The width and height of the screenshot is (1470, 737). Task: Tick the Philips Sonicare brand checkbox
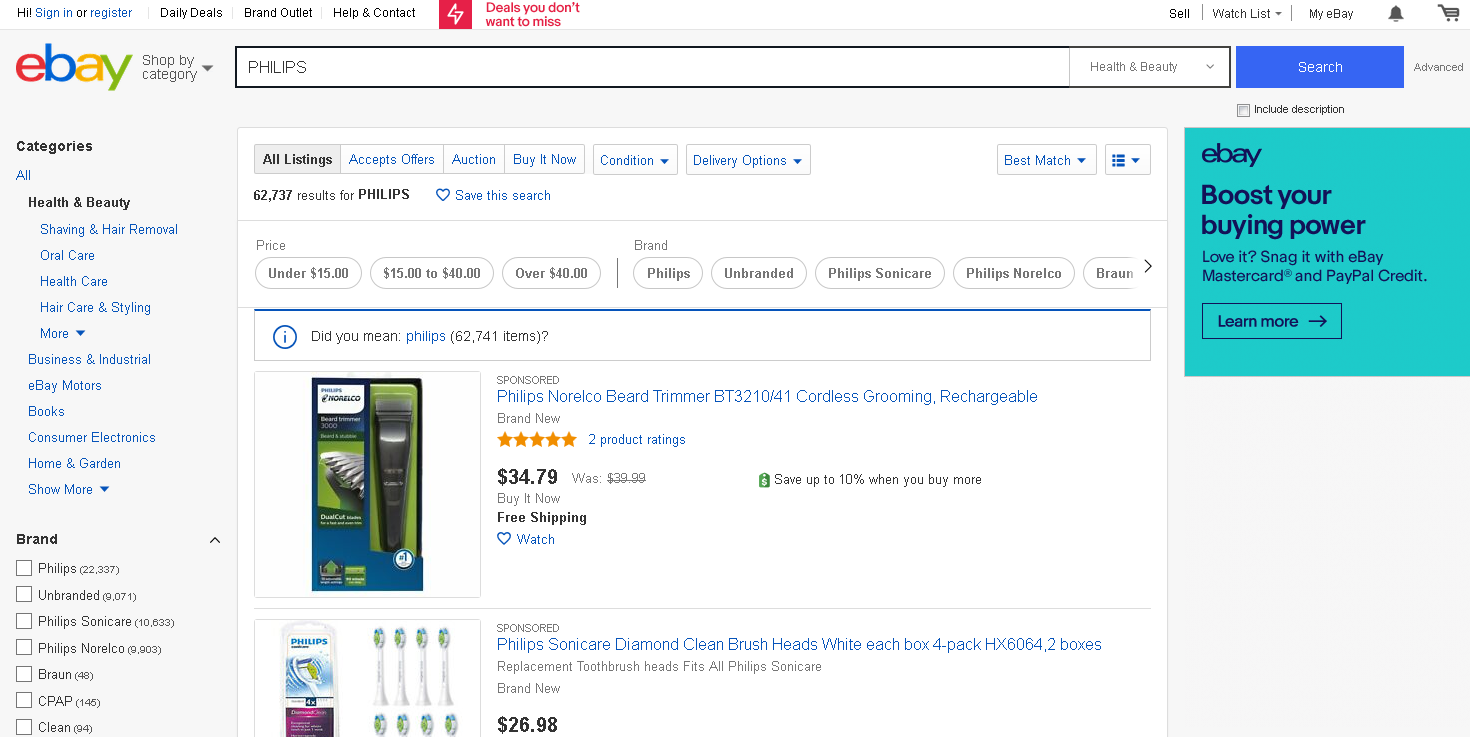point(24,621)
